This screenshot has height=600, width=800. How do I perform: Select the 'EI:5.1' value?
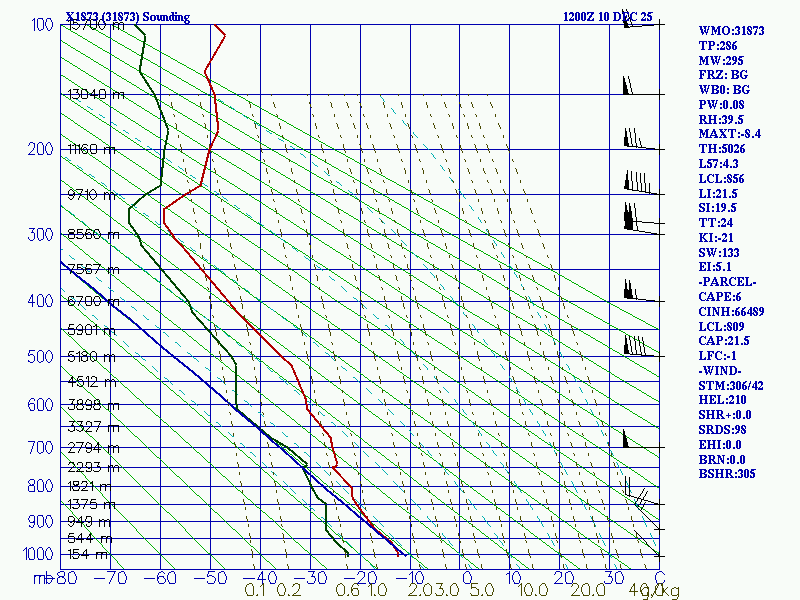click(x=715, y=267)
